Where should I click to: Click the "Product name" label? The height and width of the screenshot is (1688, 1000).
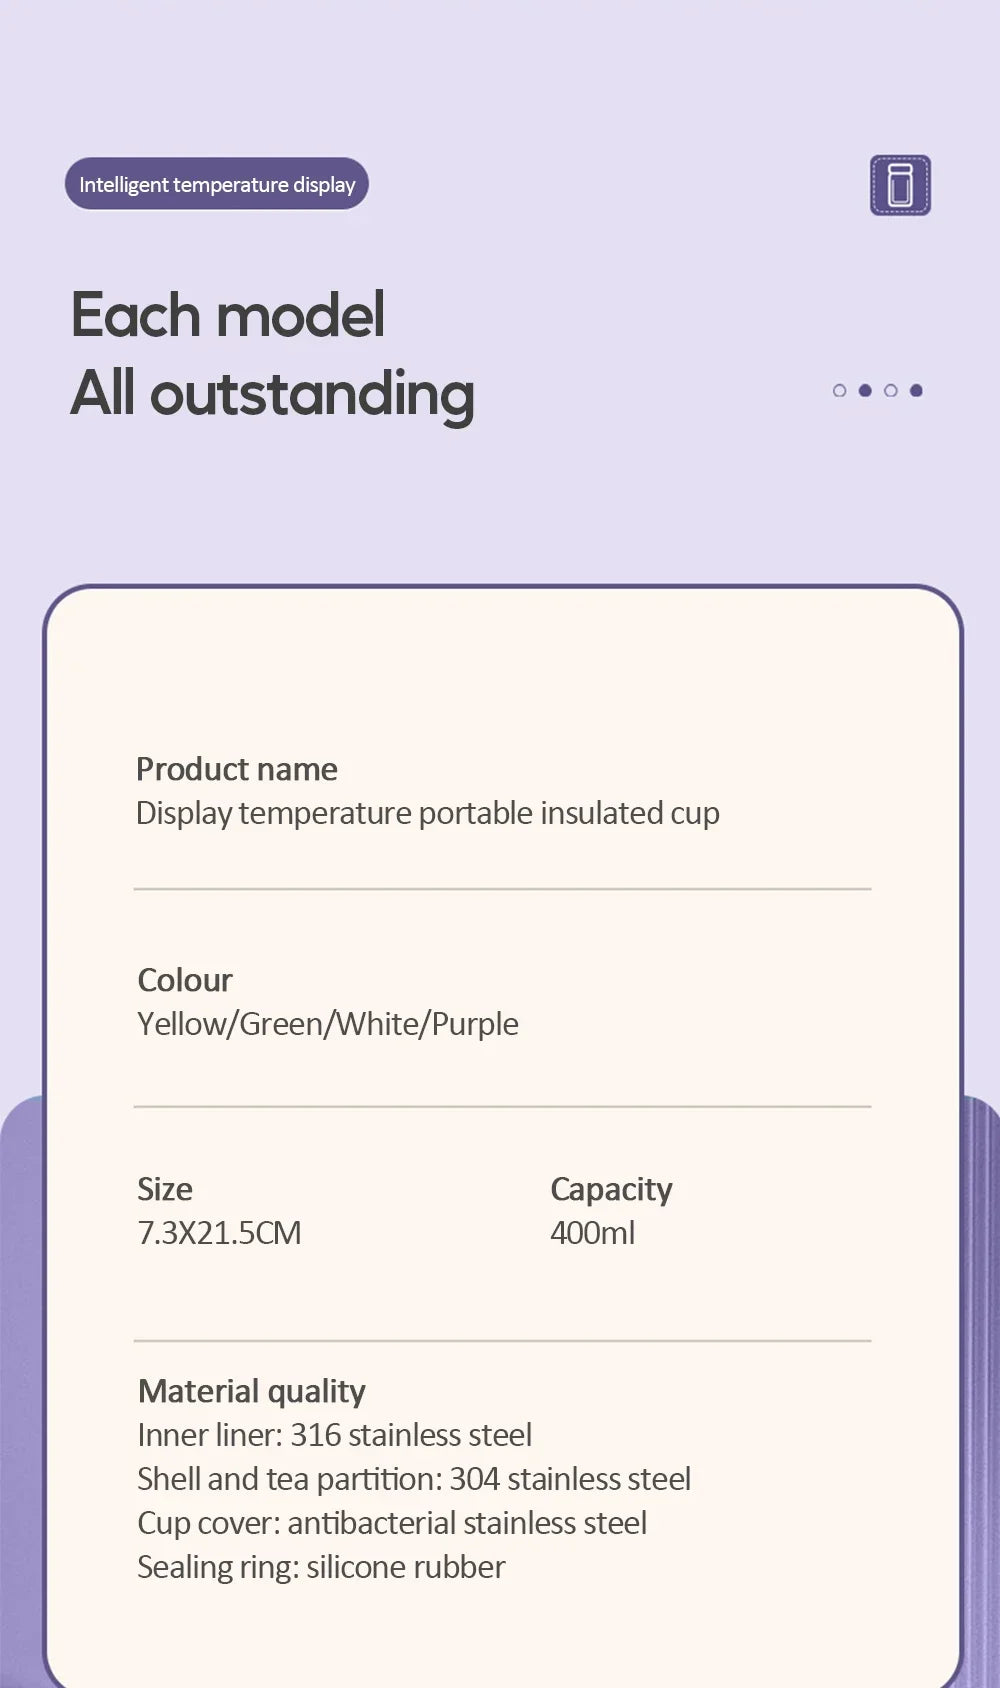pos(237,769)
